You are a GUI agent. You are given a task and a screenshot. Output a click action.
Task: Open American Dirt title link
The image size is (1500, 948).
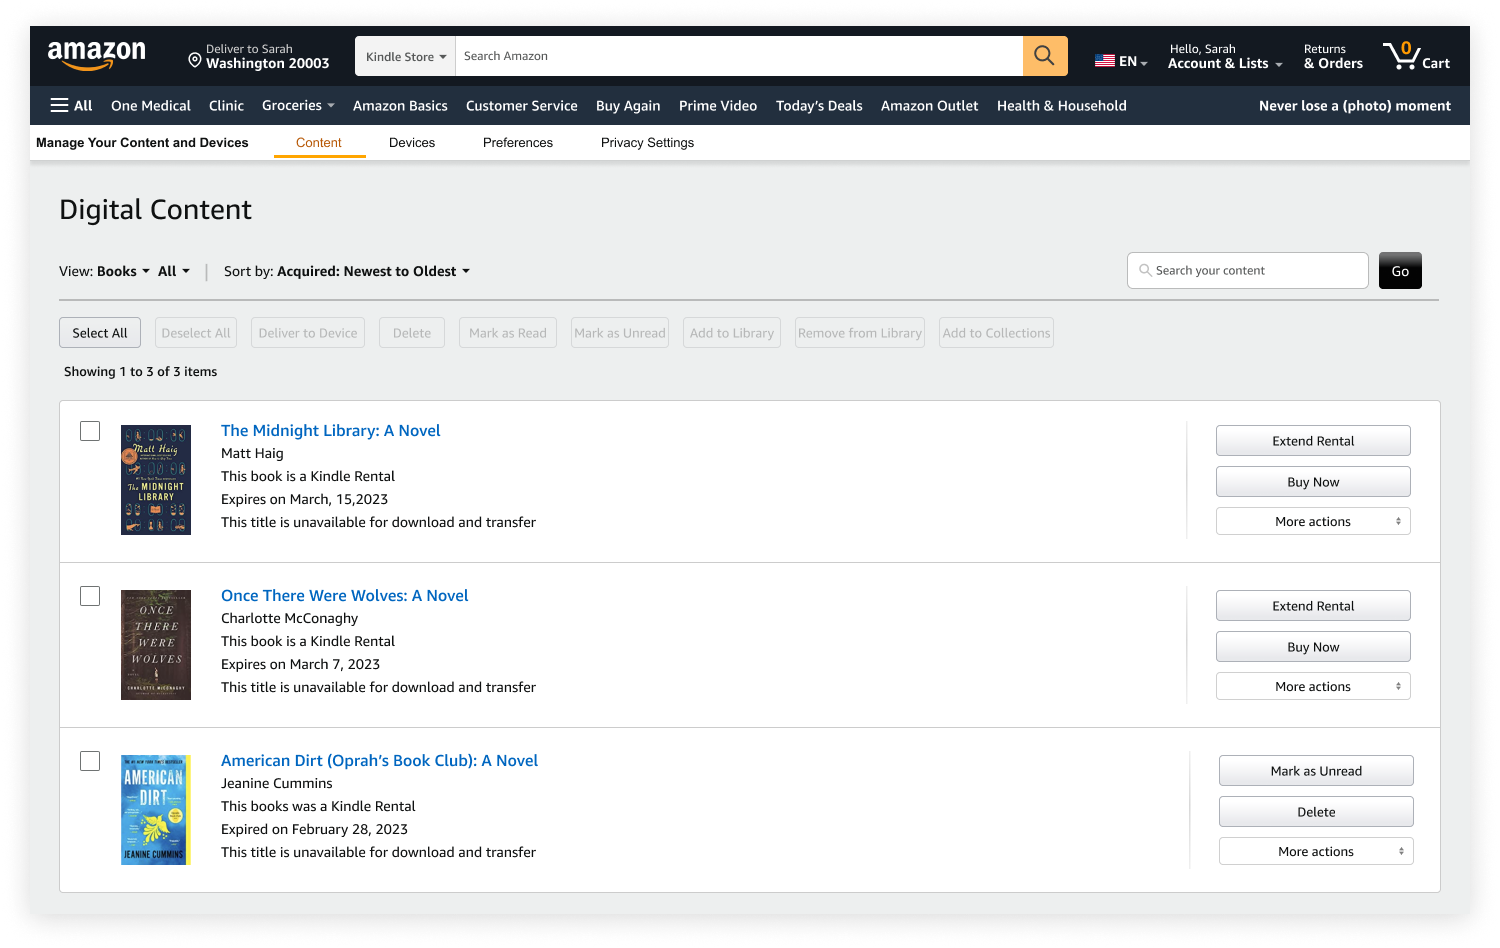(379, 761)
